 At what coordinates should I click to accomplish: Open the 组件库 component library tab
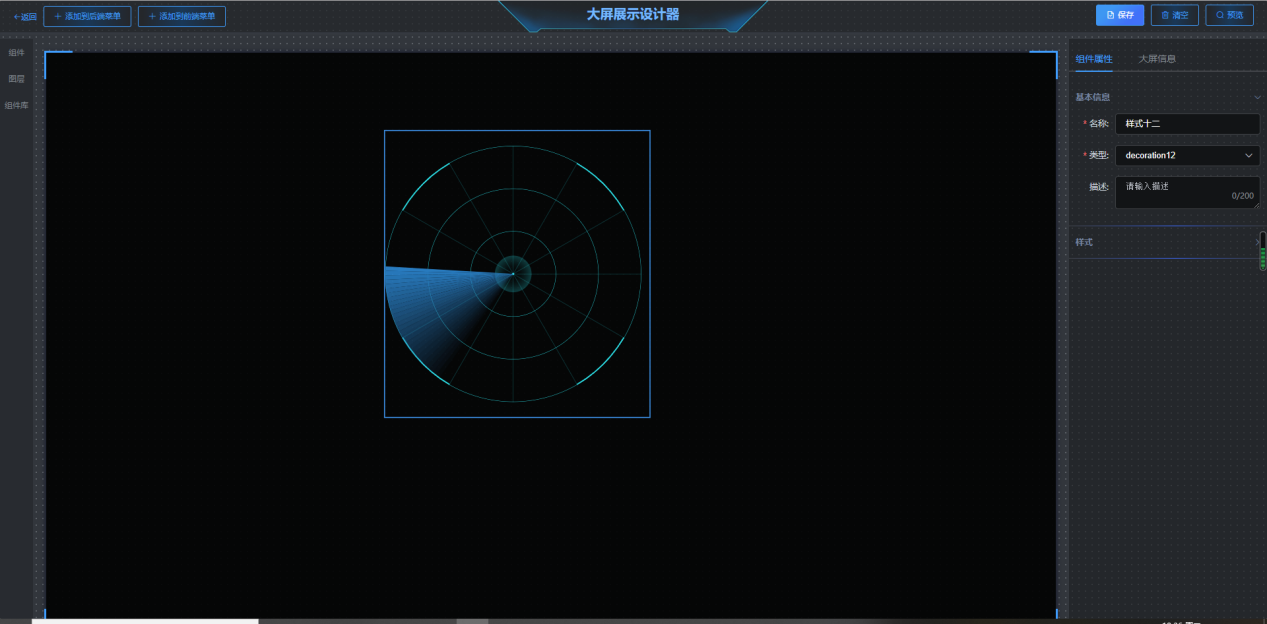point(16,105)
